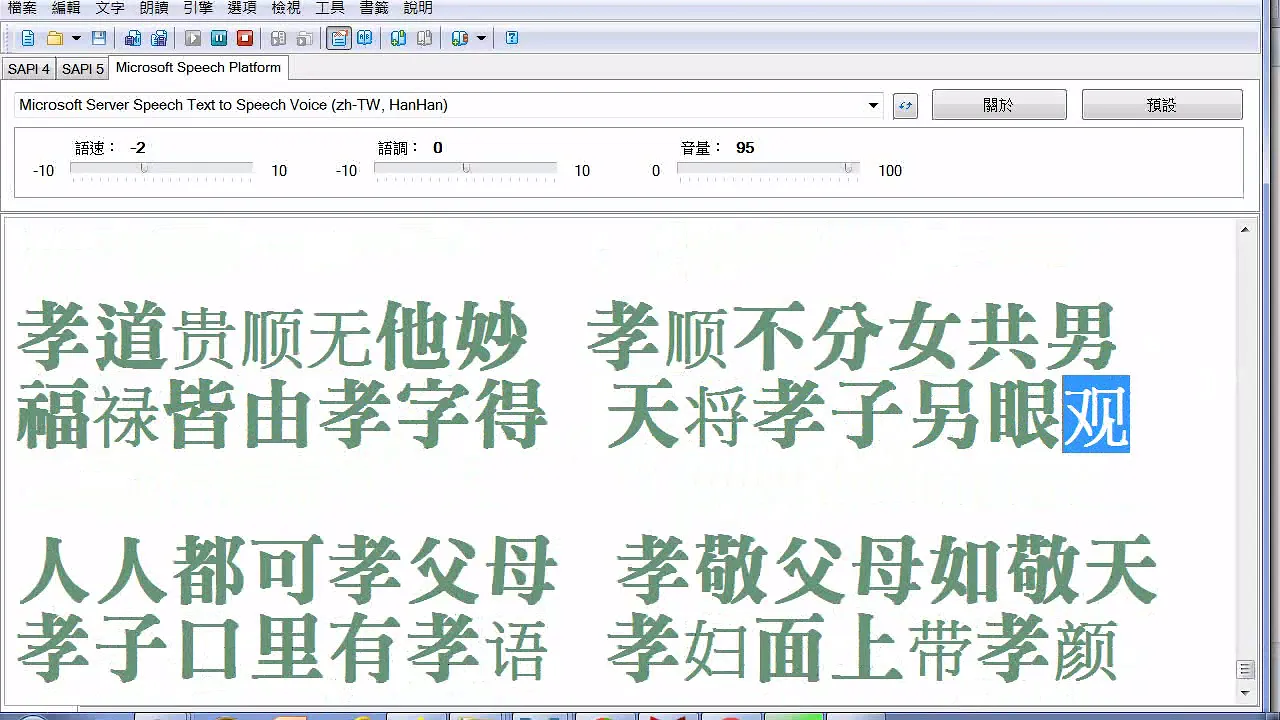
Task: Expand the arrow beside the bookmarks icon
Action: coord(481,38)
